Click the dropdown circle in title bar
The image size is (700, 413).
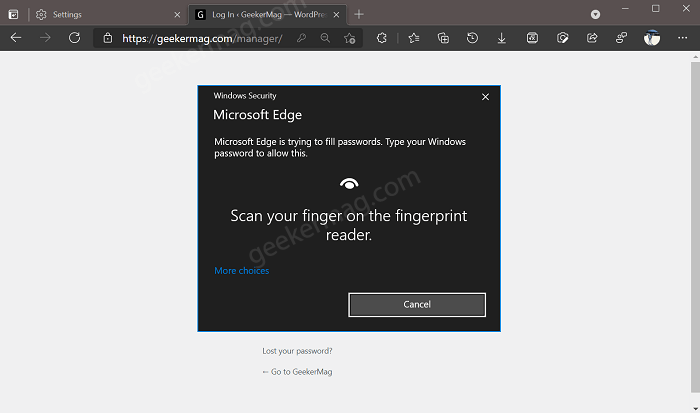point(595,15)
